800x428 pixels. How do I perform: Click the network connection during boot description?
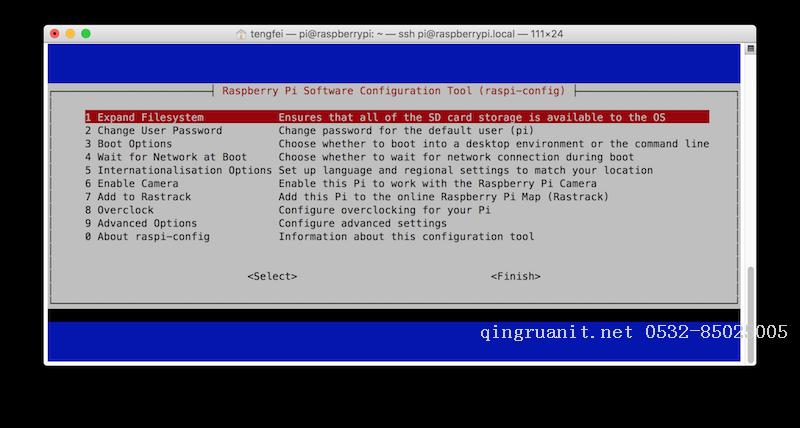pyautogui.click(x=456, y=157)
